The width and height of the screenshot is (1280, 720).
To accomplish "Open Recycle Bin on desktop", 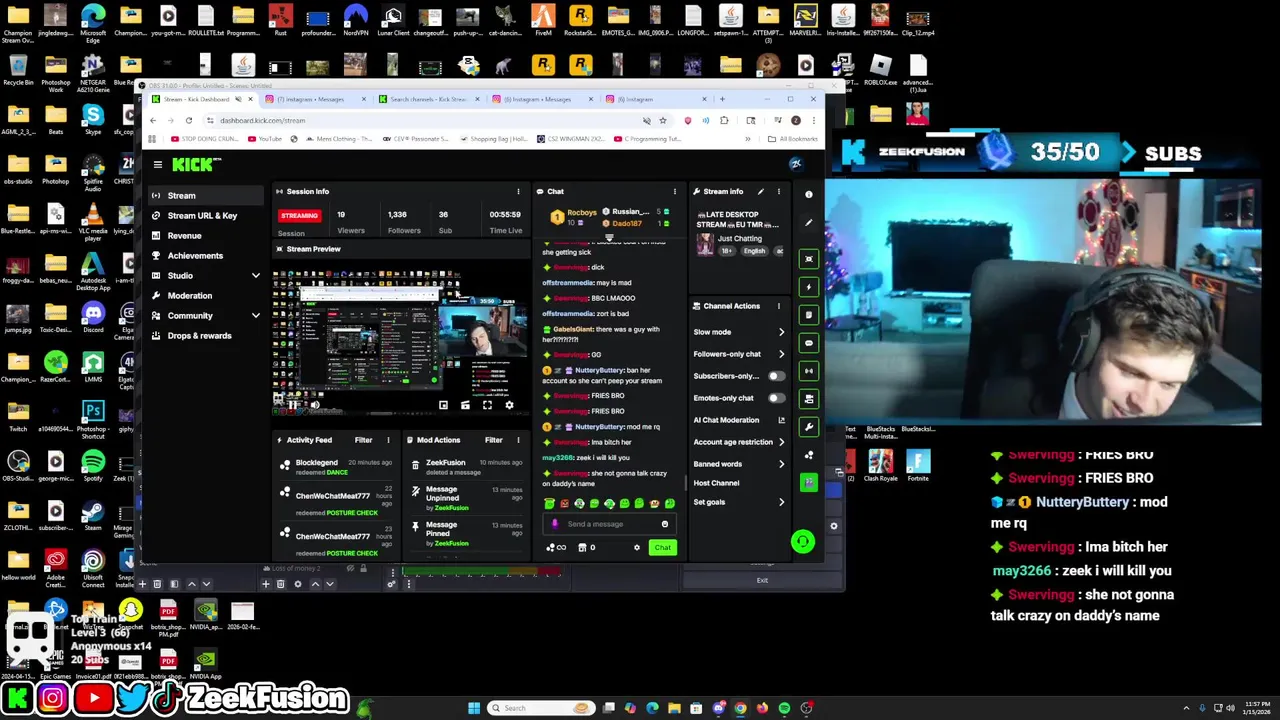I will click(18, 70).
